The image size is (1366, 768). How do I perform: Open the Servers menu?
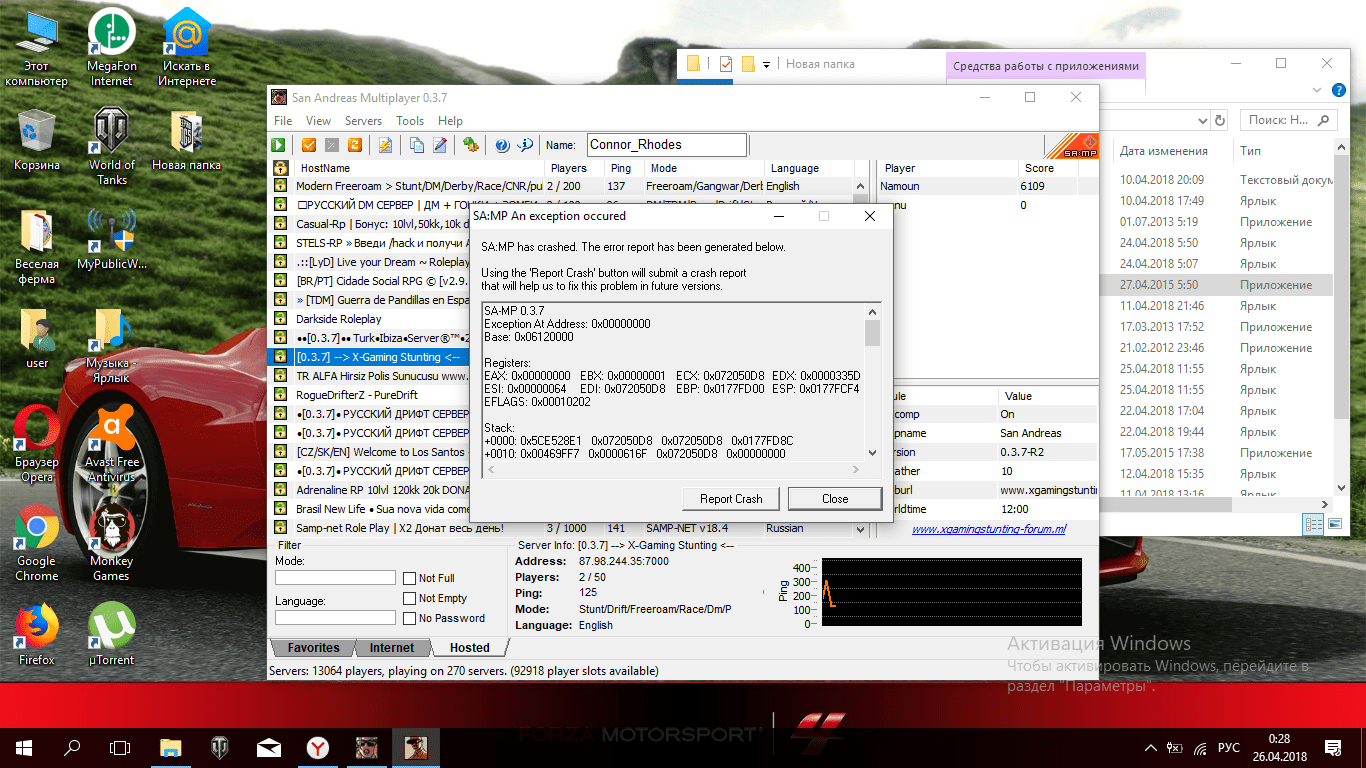tap(363, 120)
